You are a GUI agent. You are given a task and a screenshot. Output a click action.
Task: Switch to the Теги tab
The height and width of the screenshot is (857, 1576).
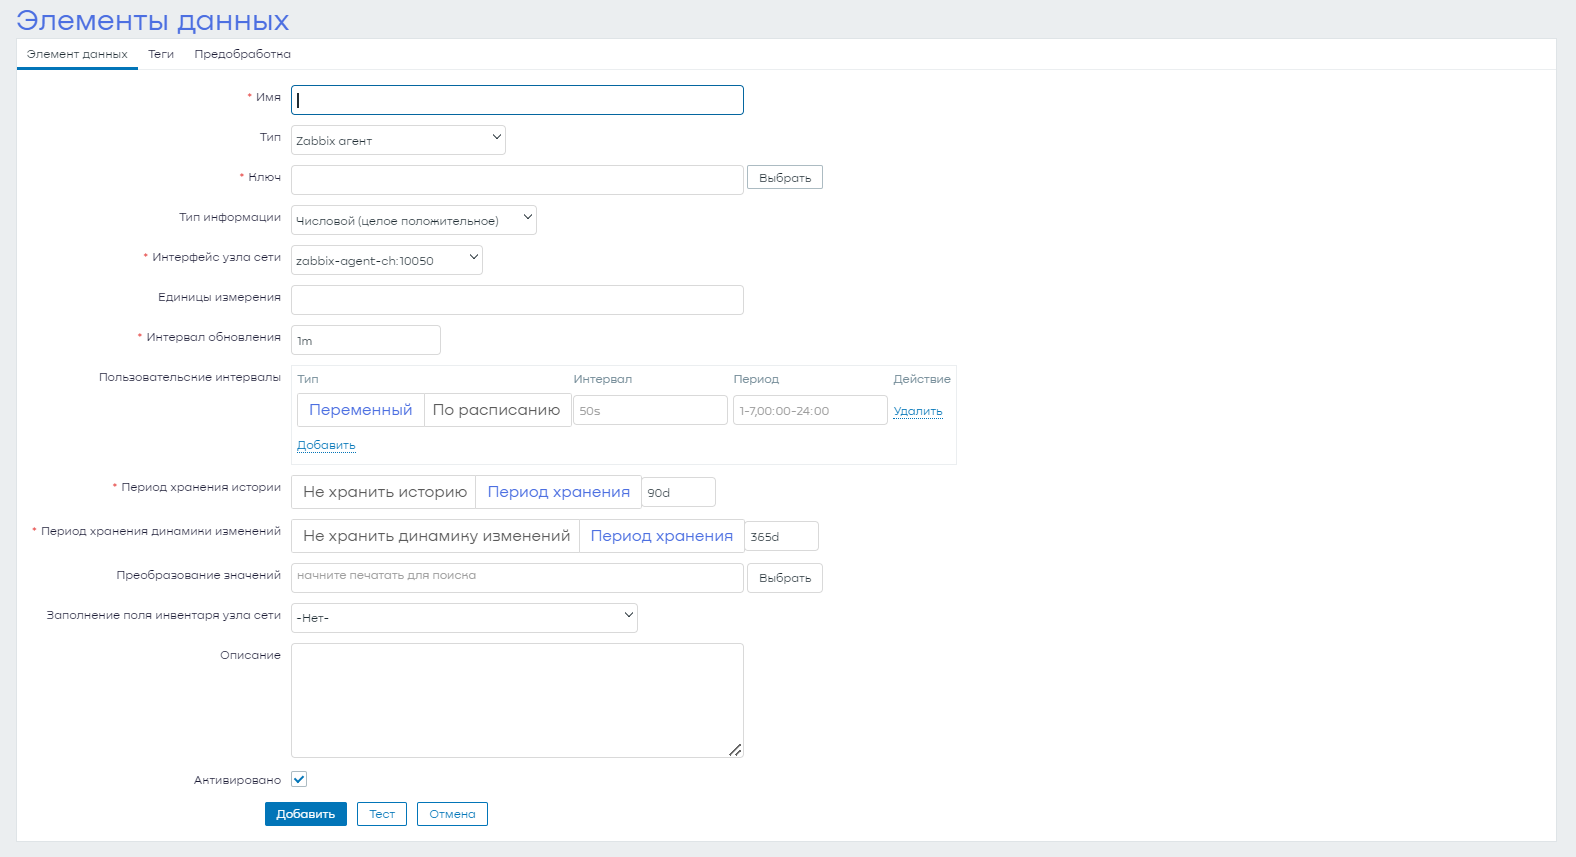161,54
